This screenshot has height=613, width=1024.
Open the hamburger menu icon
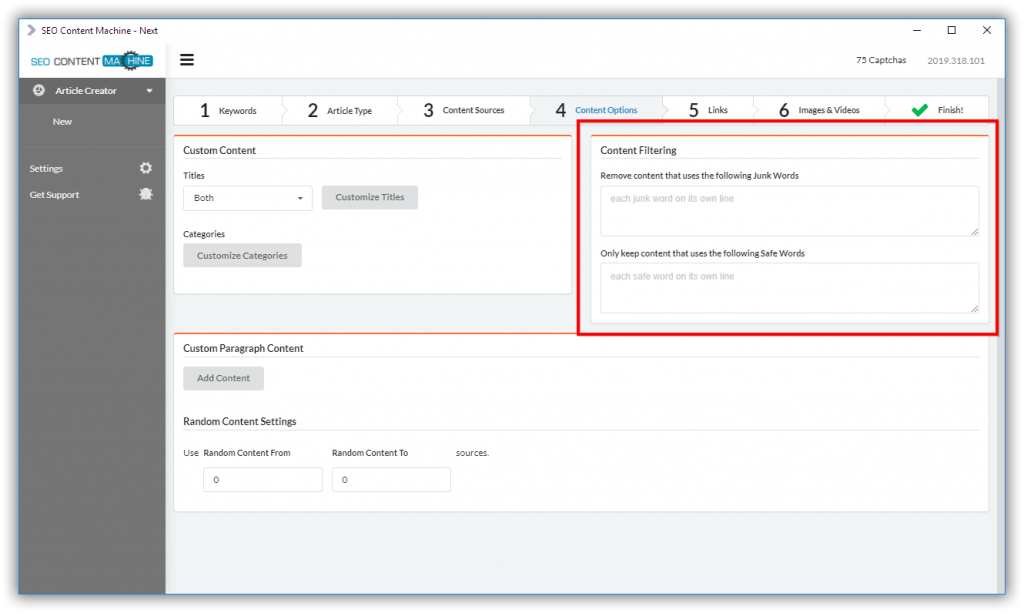tap(187, 60)
